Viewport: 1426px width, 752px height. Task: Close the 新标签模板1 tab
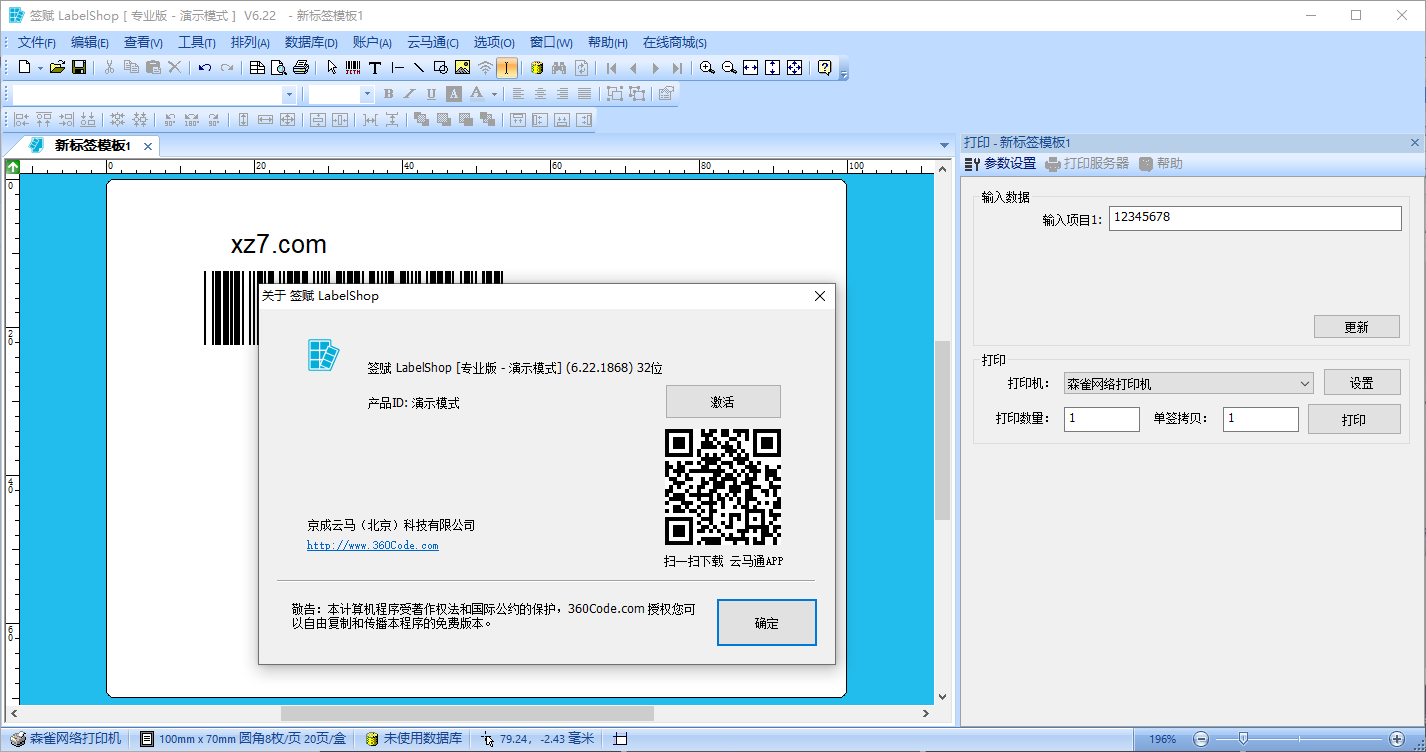[148, 146]
